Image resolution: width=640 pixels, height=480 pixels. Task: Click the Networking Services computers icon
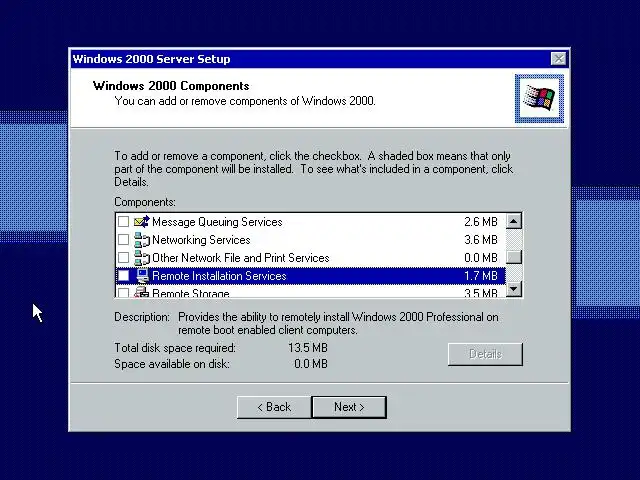(142, 240)
